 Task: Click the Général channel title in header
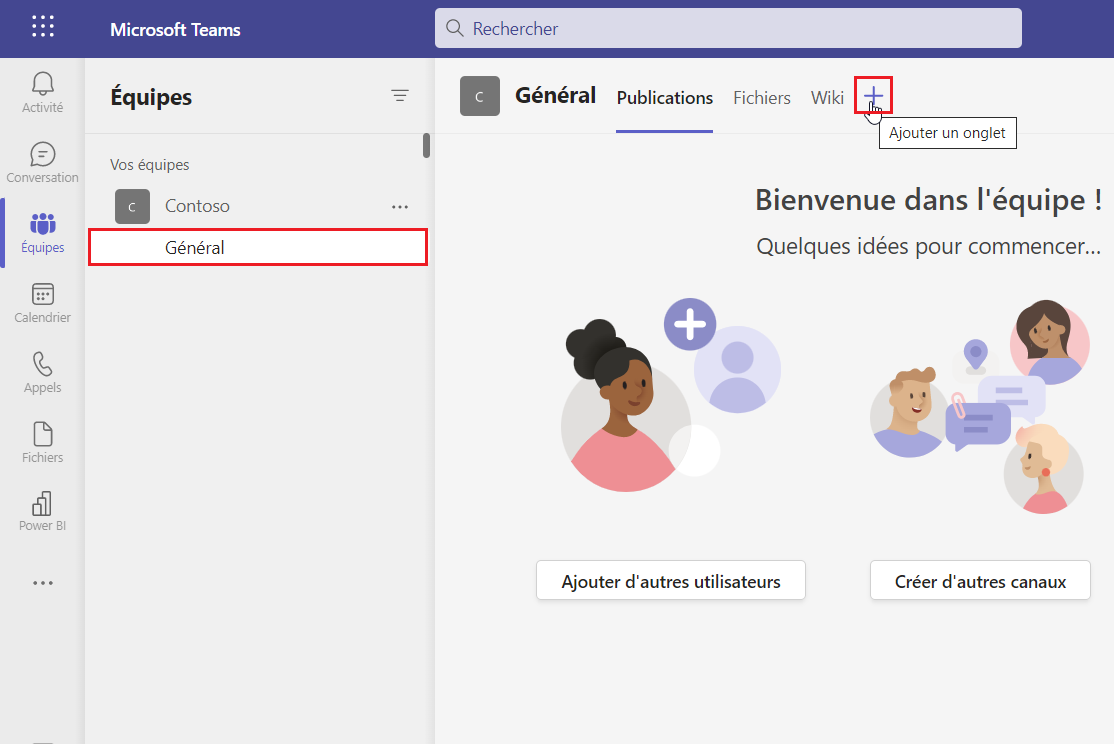pyautogui.click(x=556, y=95)
